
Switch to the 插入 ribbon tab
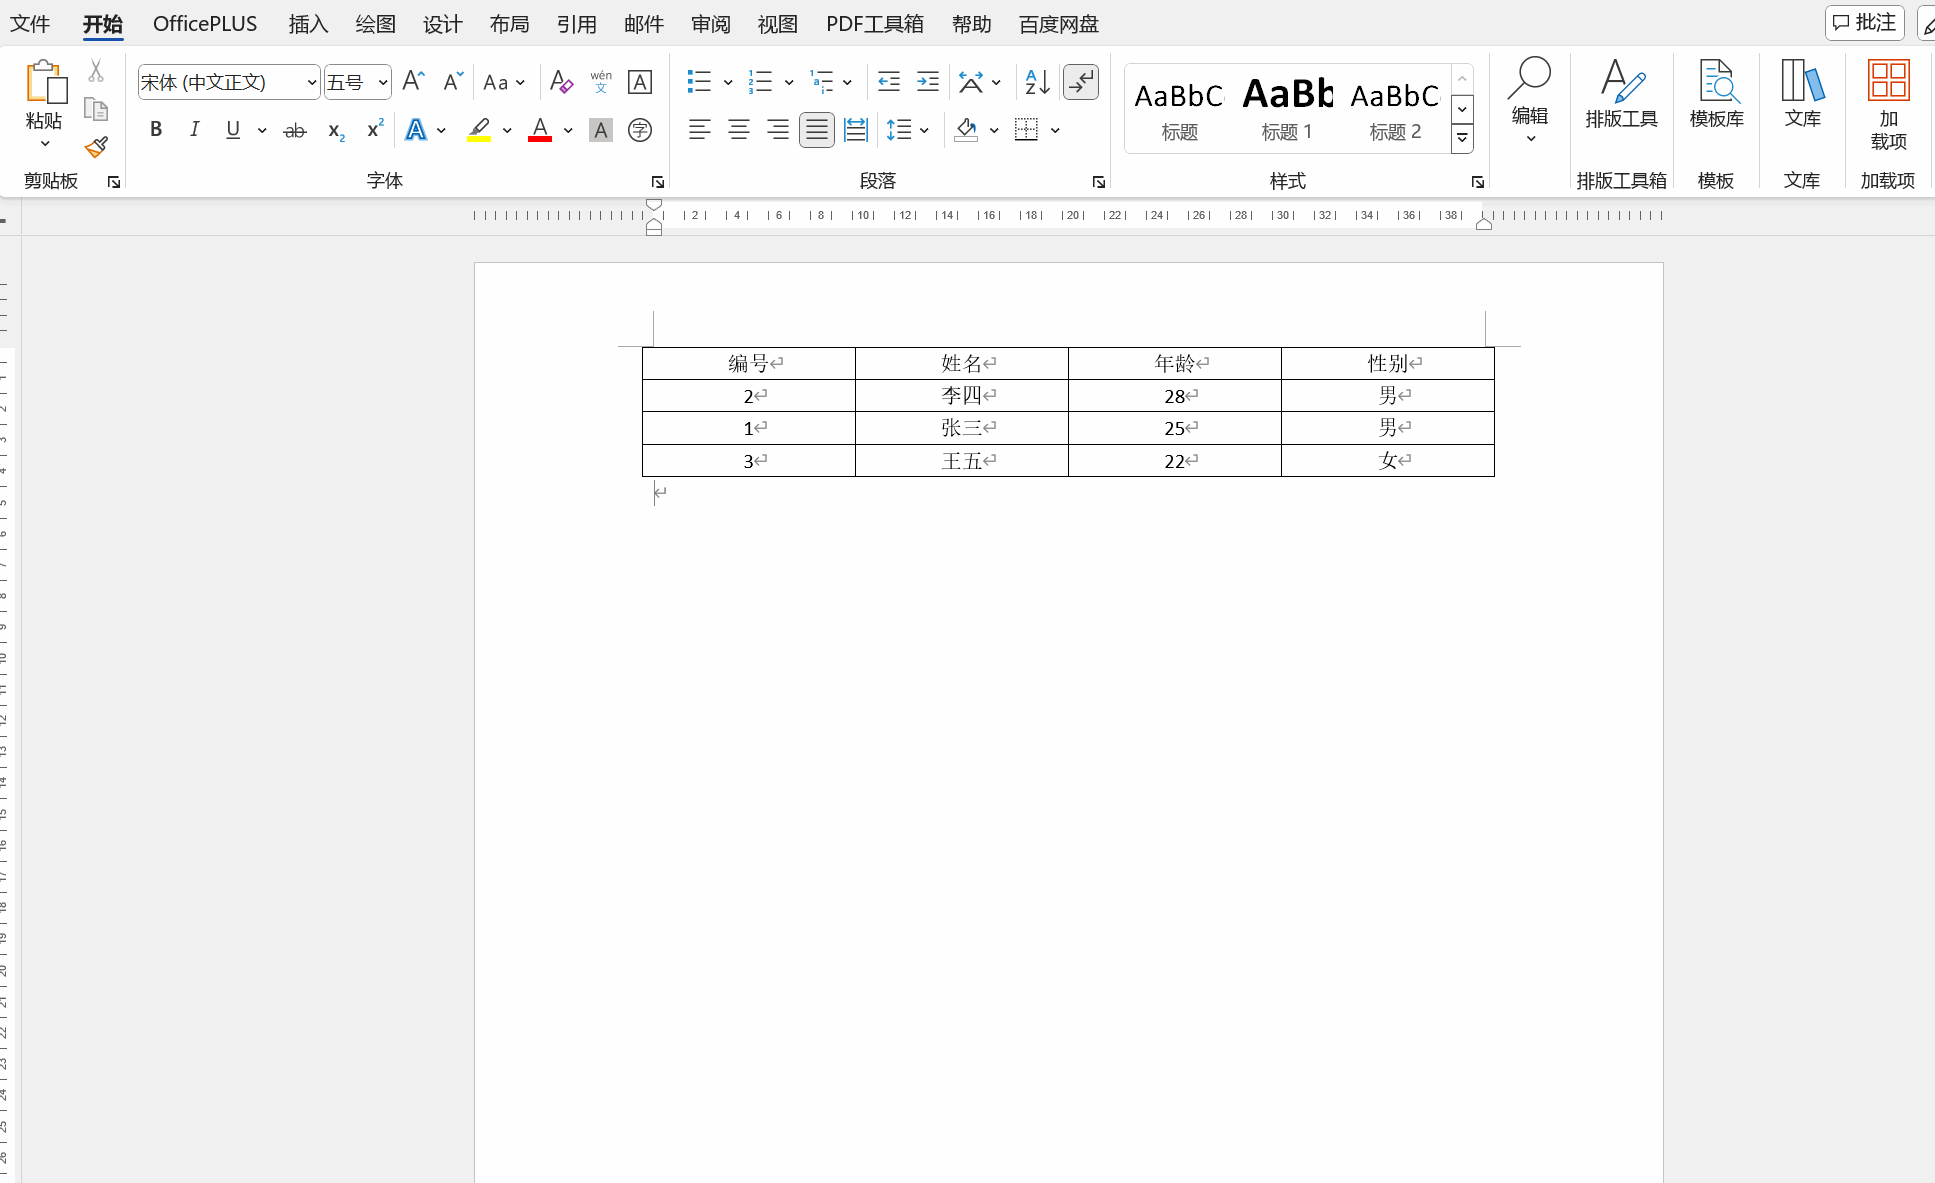click(308, 24)
